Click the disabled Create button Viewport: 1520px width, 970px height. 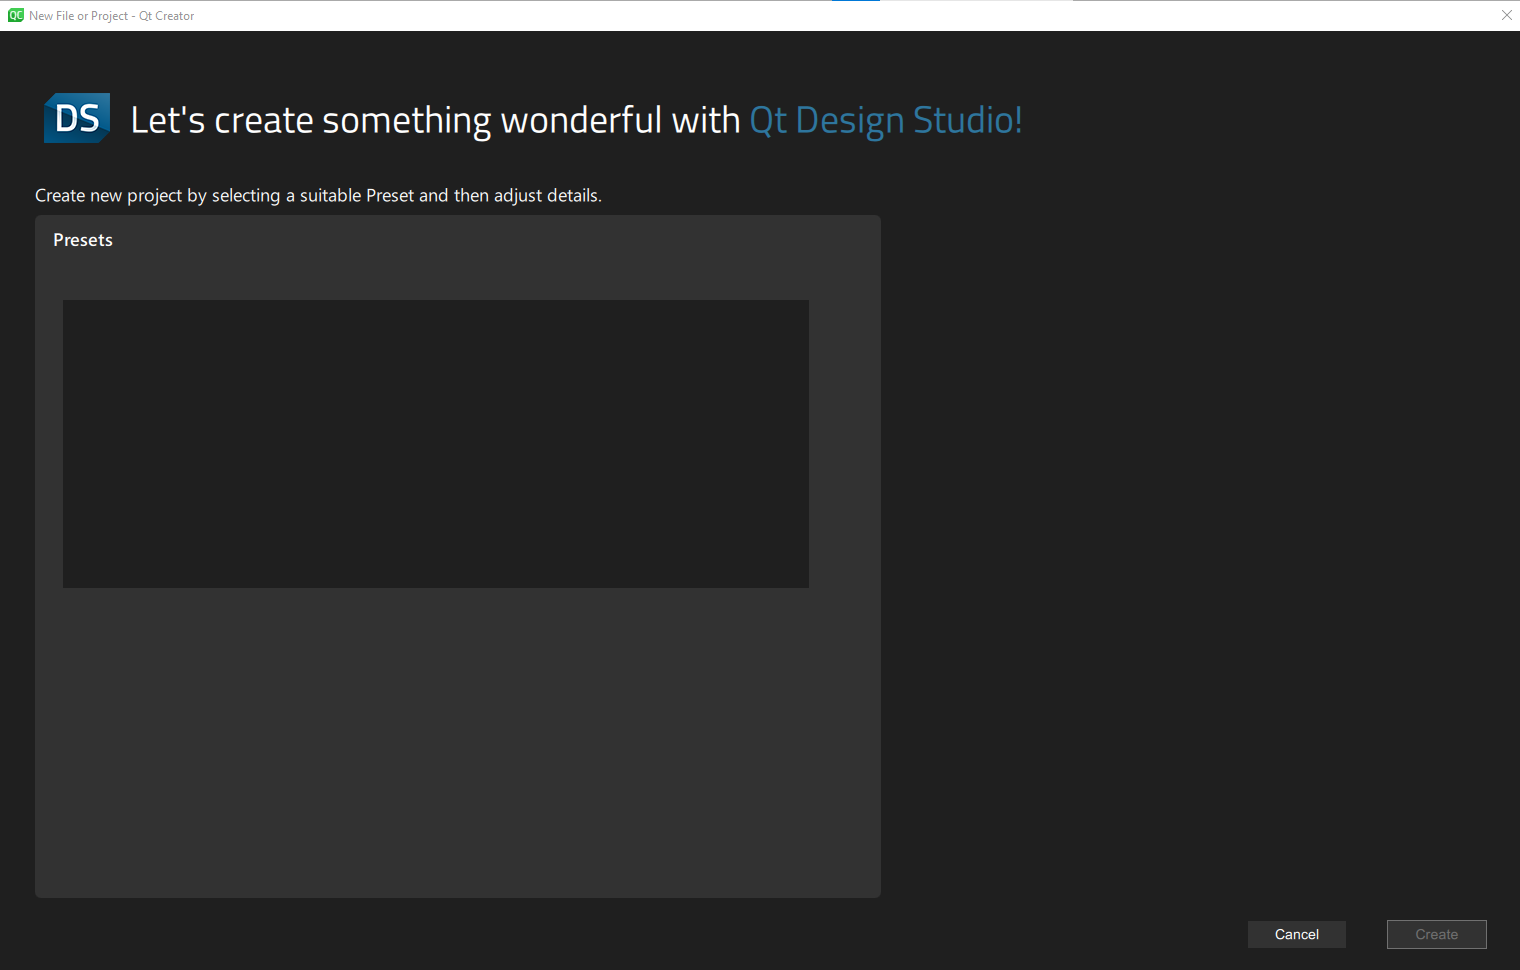(x=1436, y=934)
